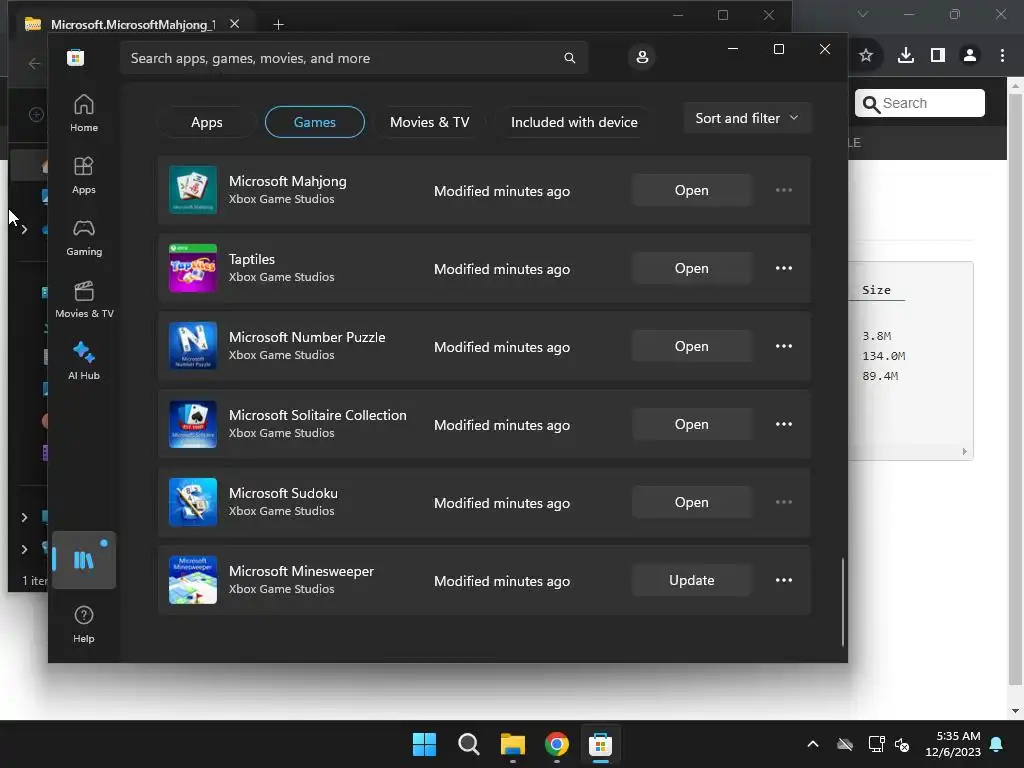Open Help in the Store sidebar
This screenshot has height=768, width=1024.
(84, 624)
